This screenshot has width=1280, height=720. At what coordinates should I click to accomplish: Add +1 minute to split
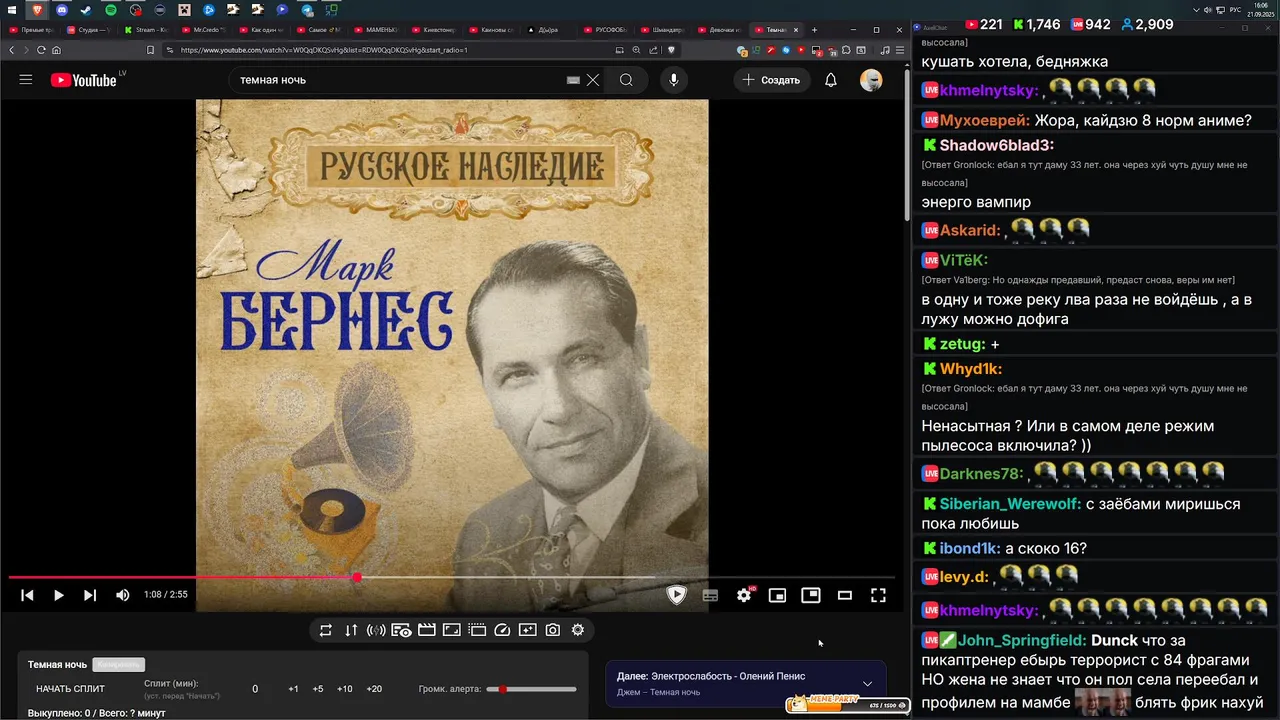(x=293, y=689)
